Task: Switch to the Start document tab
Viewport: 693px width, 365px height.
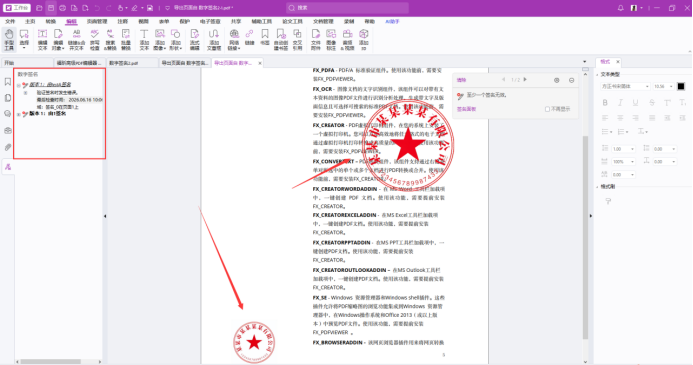Action: 27,63
